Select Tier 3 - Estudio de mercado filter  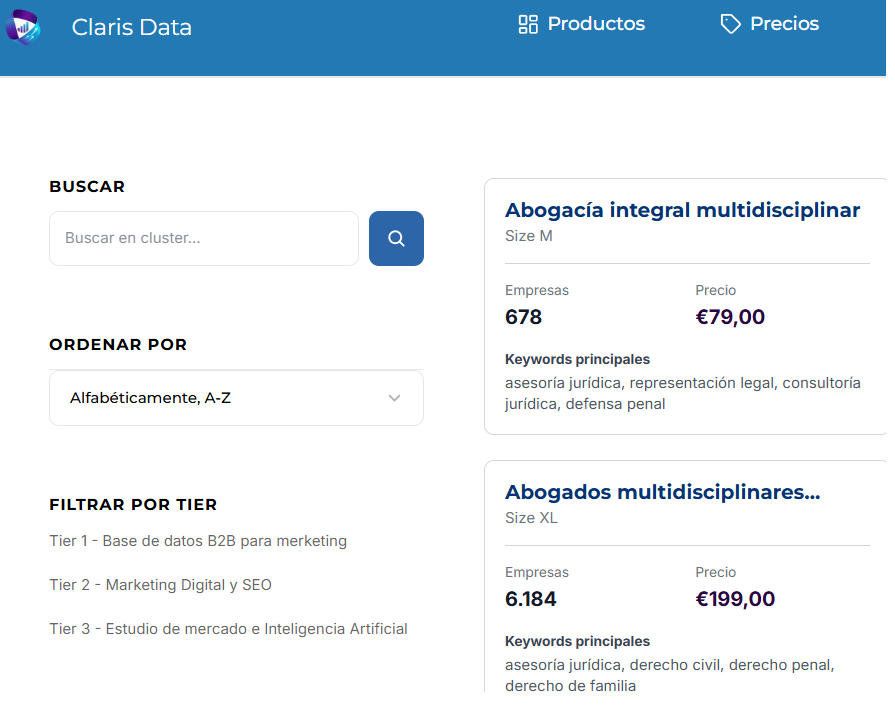coord(228,629)
